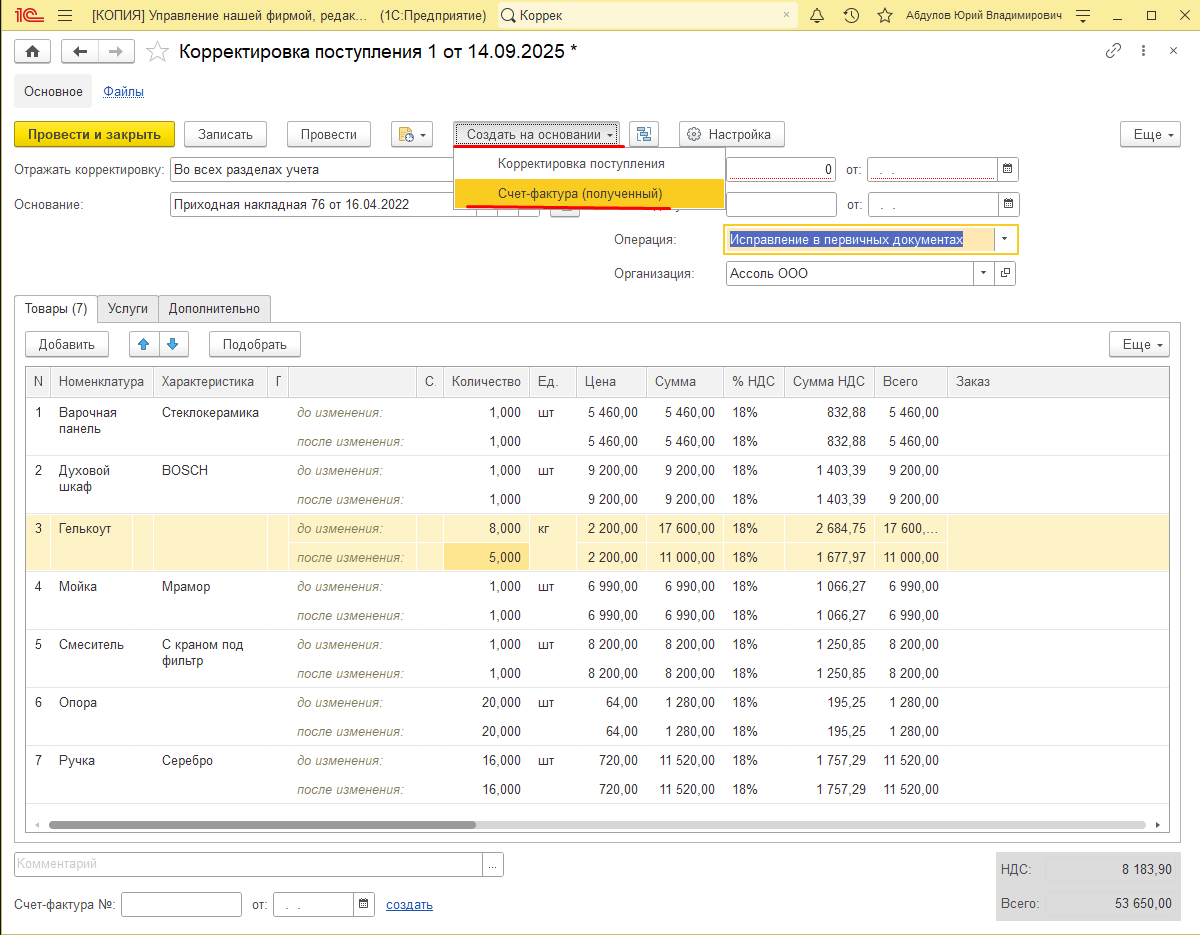Open the history clock icon

(851, 16)
